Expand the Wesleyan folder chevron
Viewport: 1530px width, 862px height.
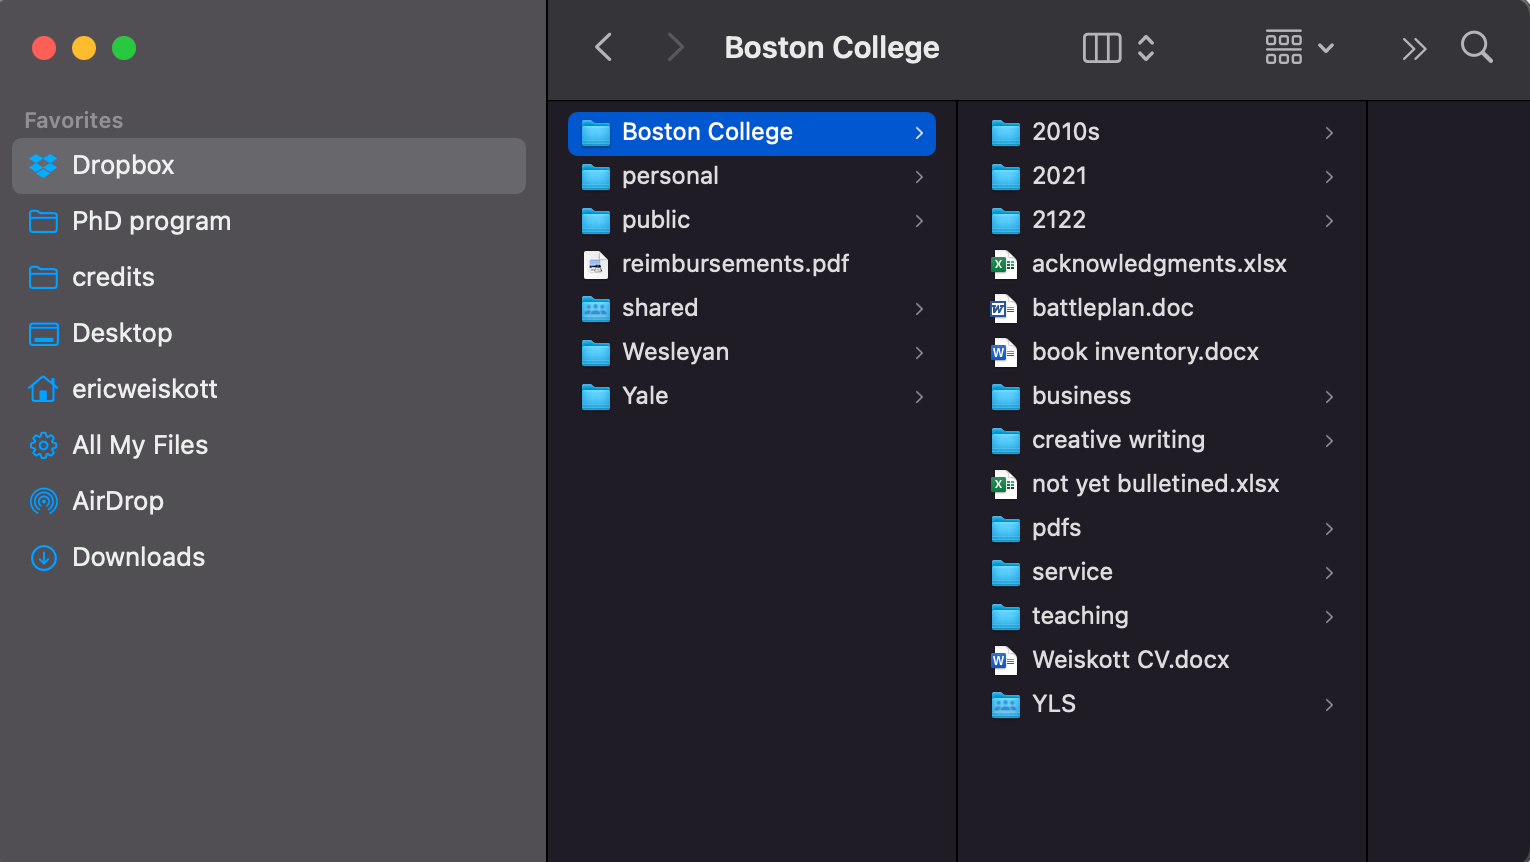(x=919, y=352)
